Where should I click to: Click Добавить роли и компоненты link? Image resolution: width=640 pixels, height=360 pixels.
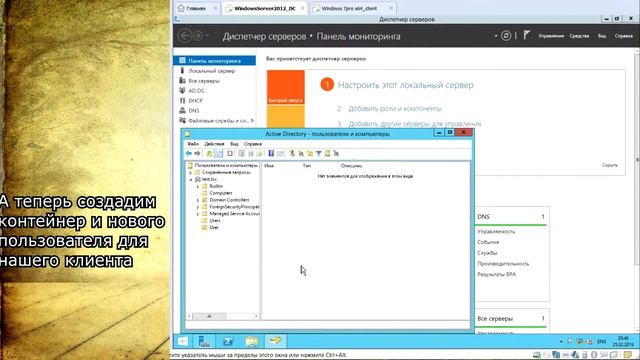tap(395, 109)
